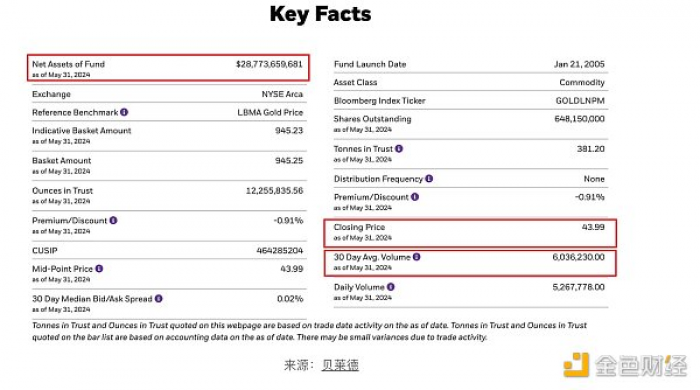Viewport: 700px width, 390px height.
Task: Select the NYSE Arca exchange value
Action: [x=282, y=94]
